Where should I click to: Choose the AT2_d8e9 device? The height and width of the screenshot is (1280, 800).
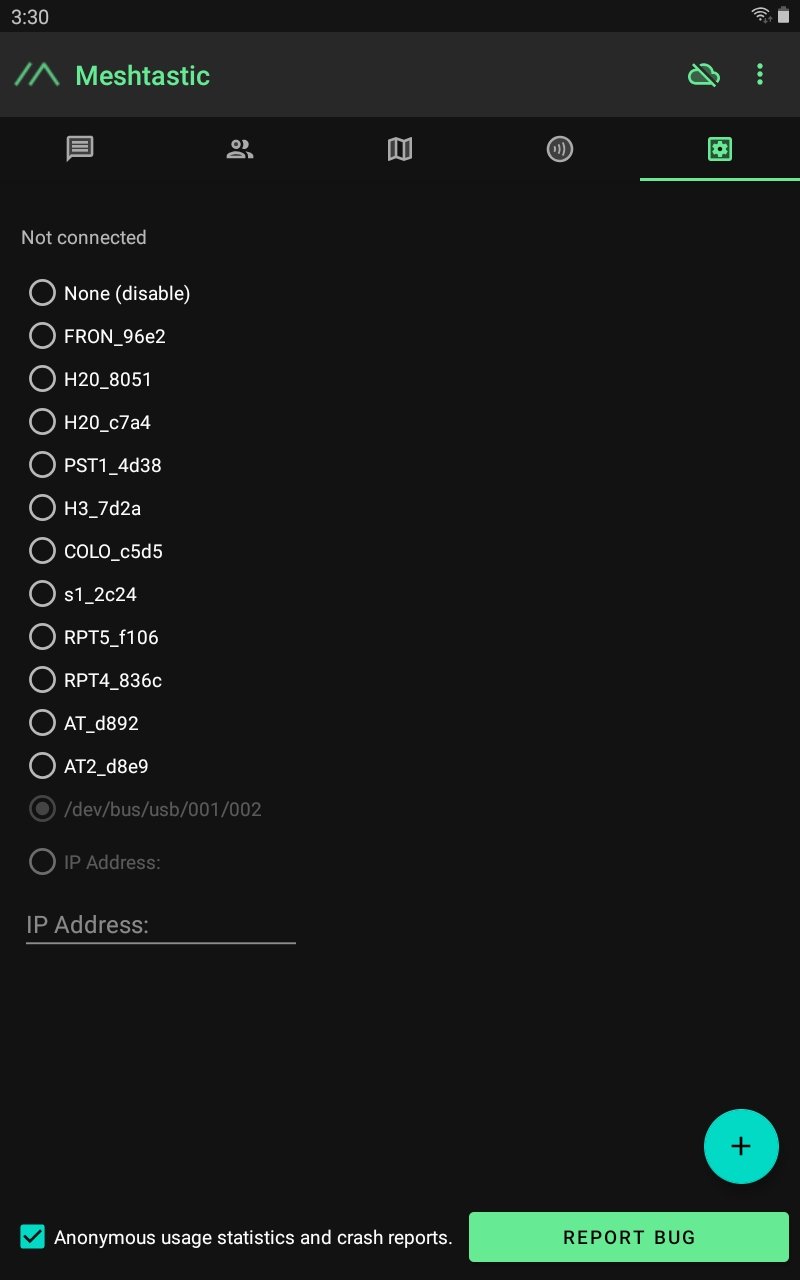[x=42, y=766]
